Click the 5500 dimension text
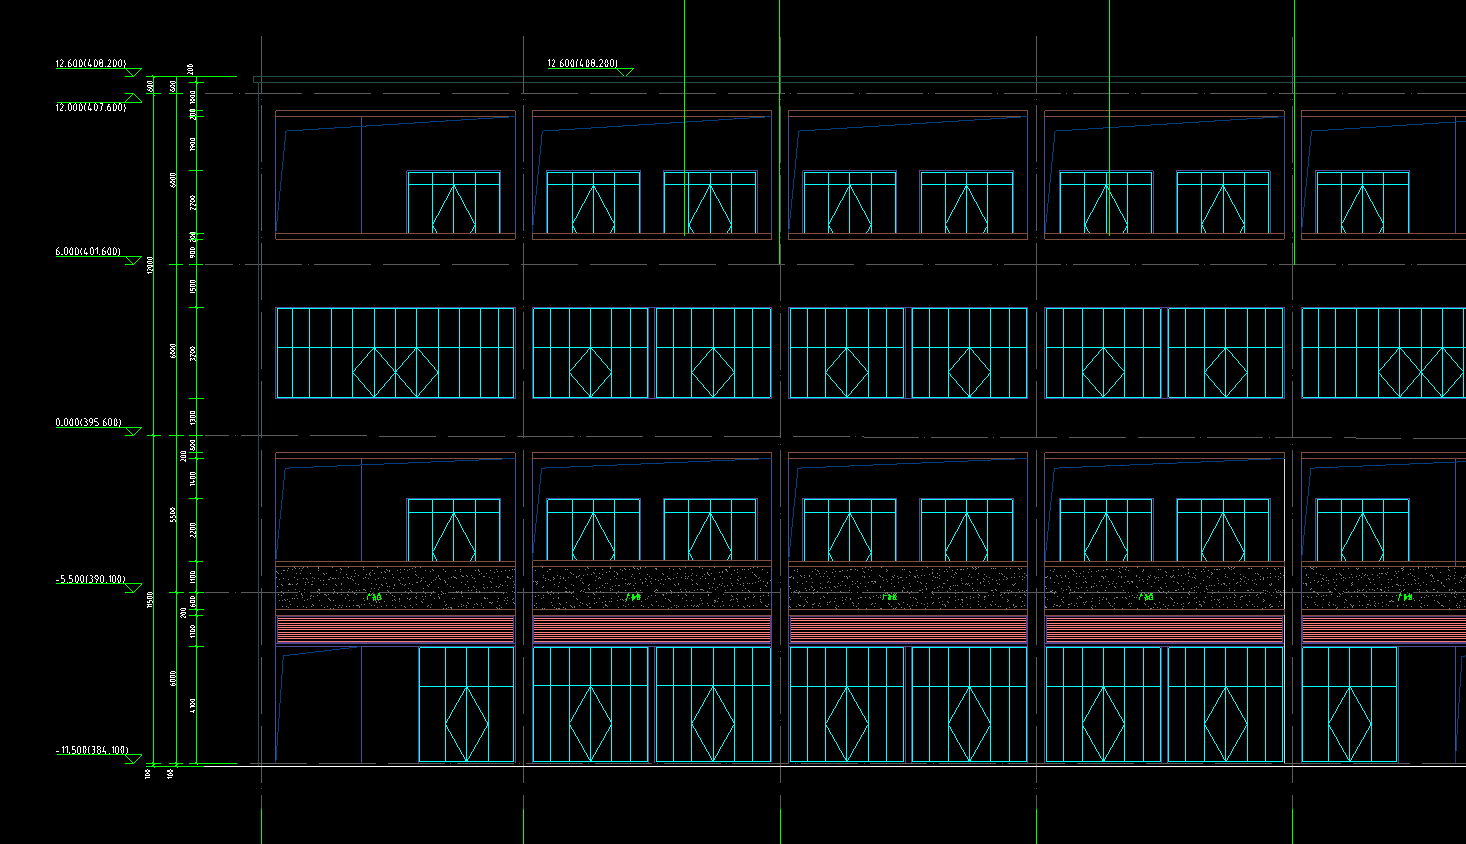1466x844 pixels. pos(173,515)
